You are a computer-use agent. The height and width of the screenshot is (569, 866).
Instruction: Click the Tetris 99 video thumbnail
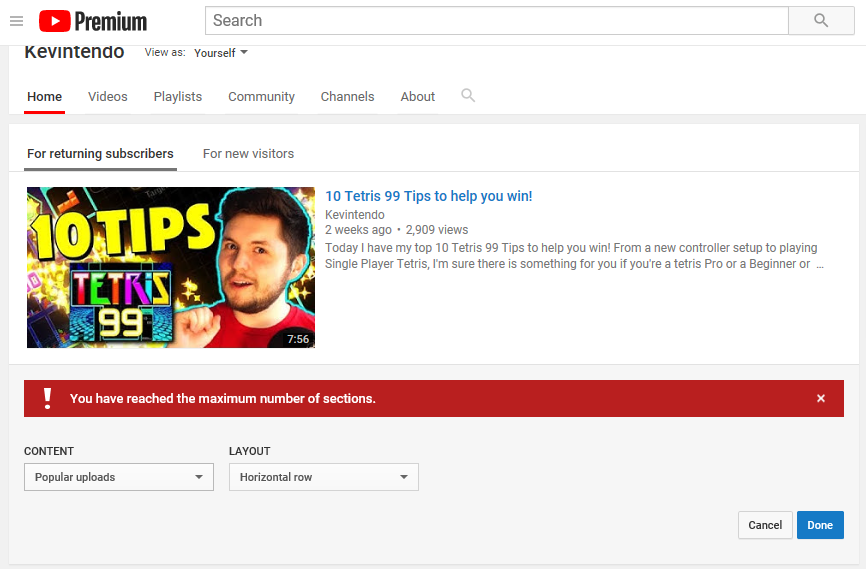(171, 267)
